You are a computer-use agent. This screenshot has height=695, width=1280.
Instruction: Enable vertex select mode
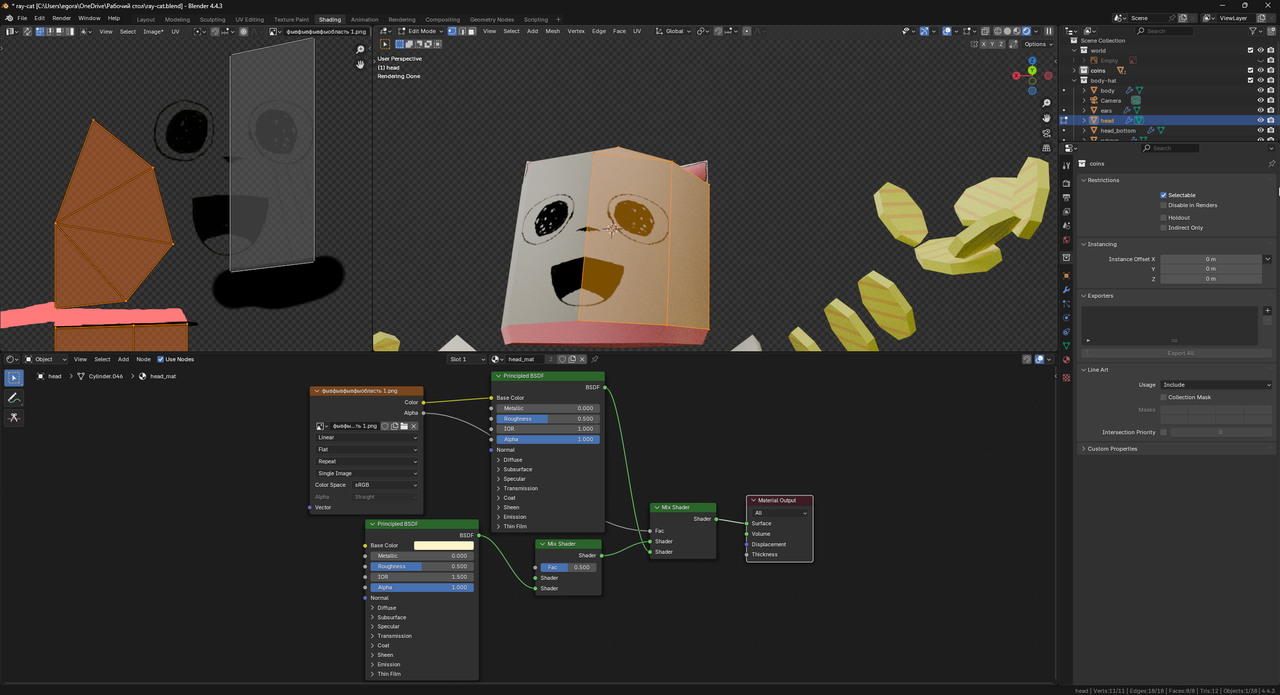click(452, 31)
